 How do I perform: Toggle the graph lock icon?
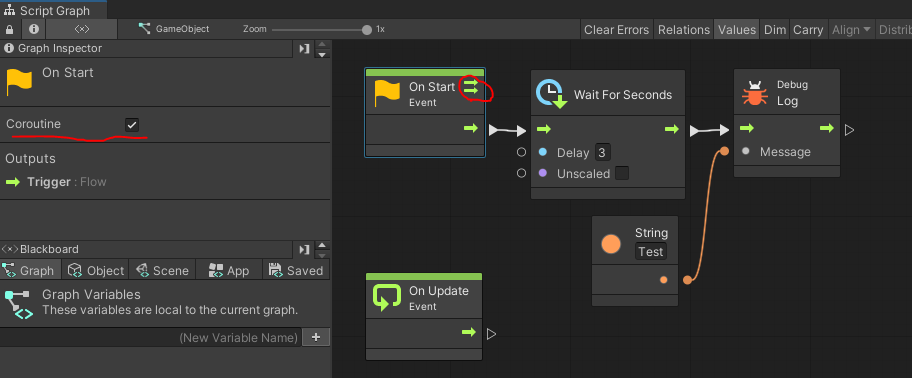point(9,29)
